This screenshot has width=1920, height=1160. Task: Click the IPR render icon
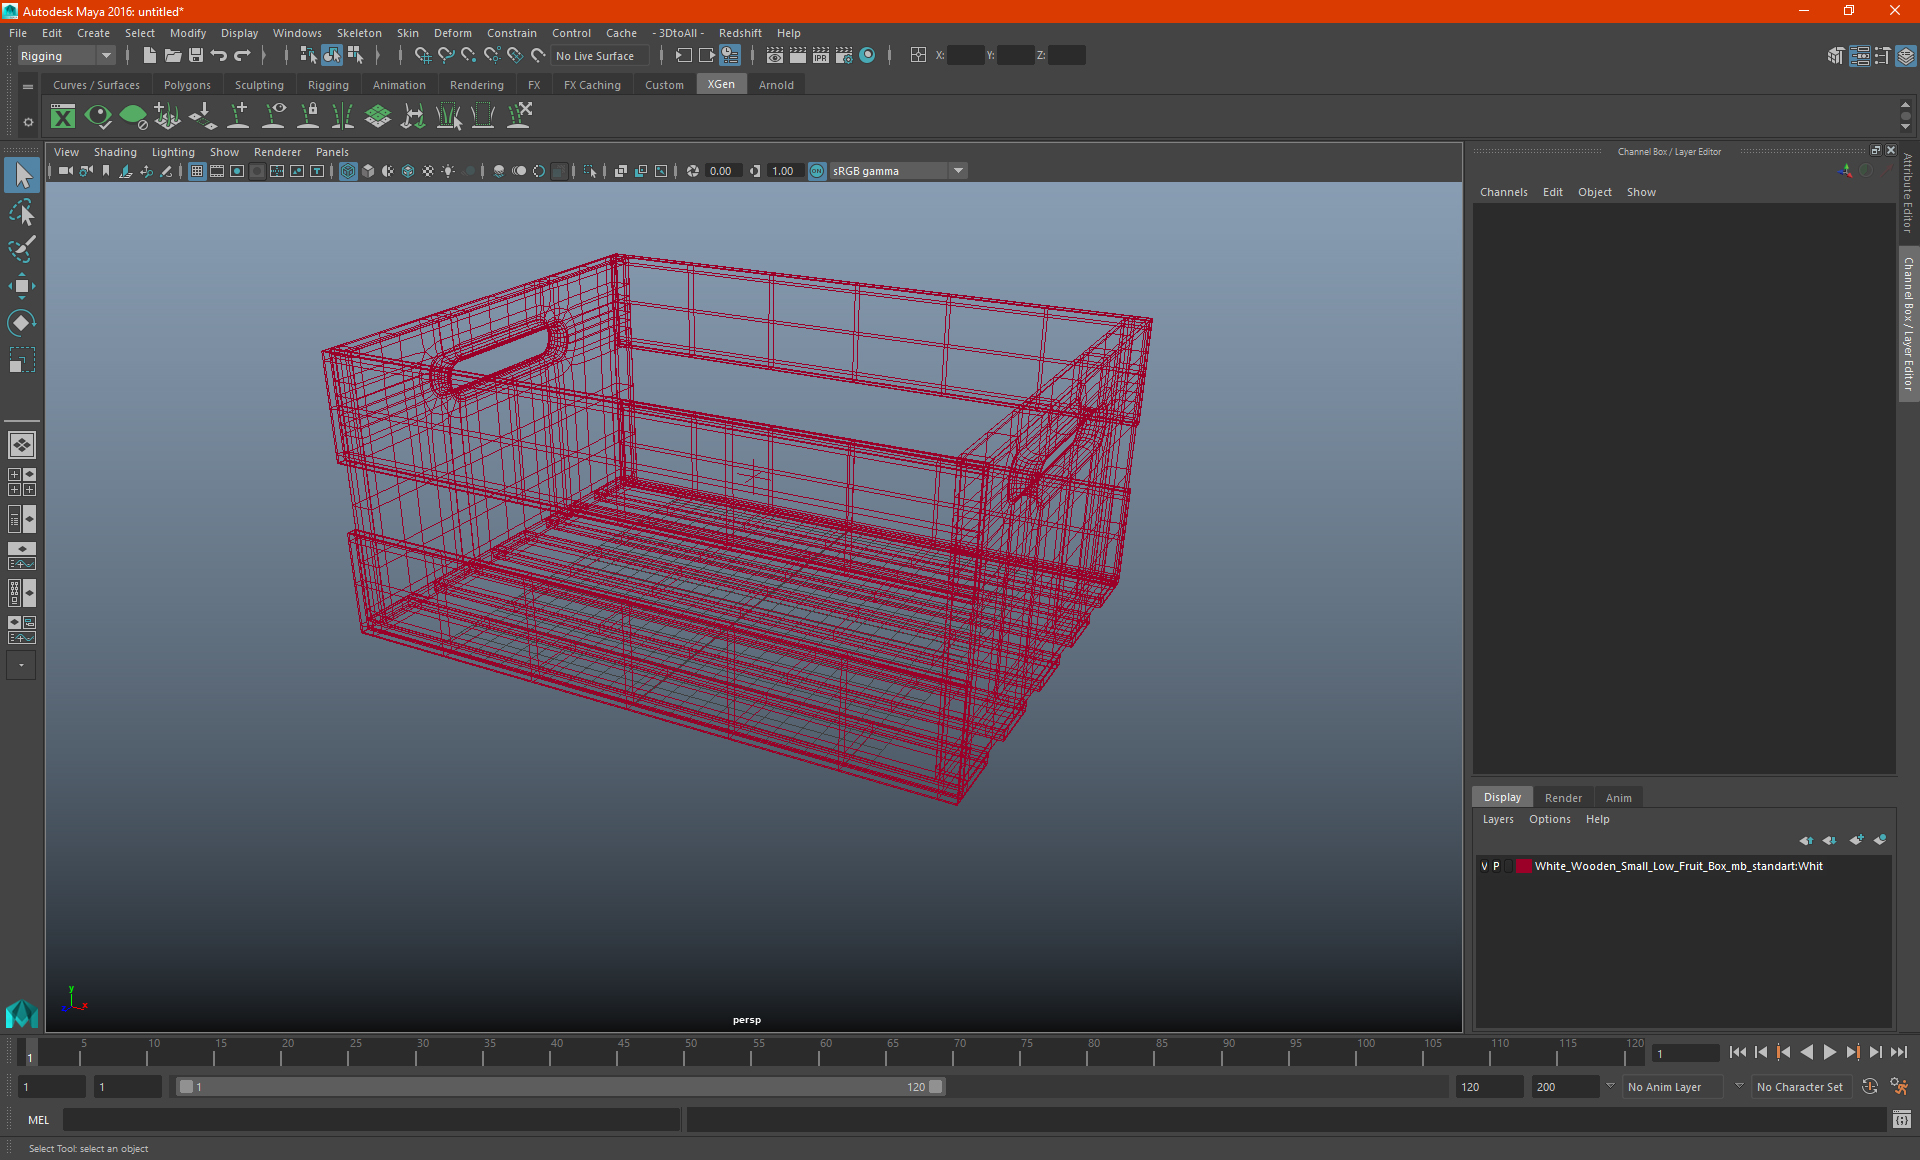(x=821, y=56)
